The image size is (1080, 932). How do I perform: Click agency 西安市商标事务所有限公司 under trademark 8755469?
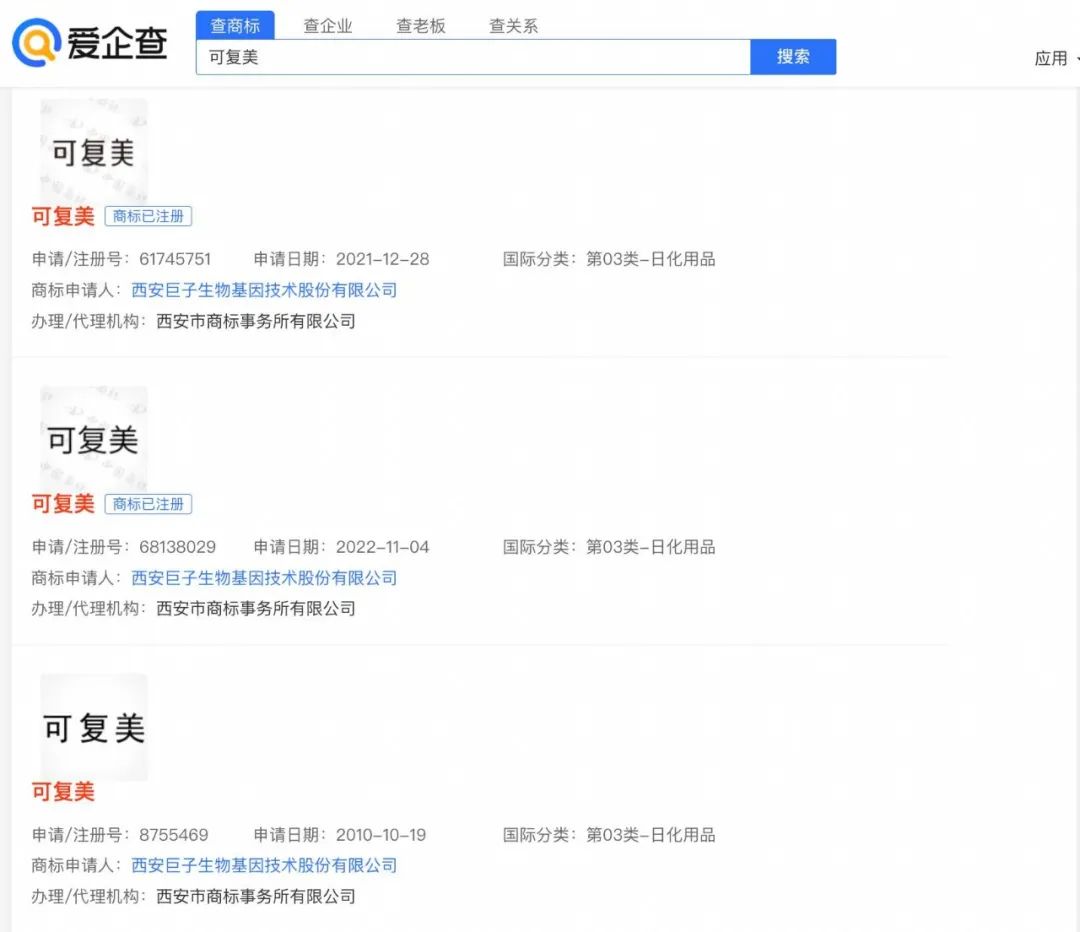point(256,896)
